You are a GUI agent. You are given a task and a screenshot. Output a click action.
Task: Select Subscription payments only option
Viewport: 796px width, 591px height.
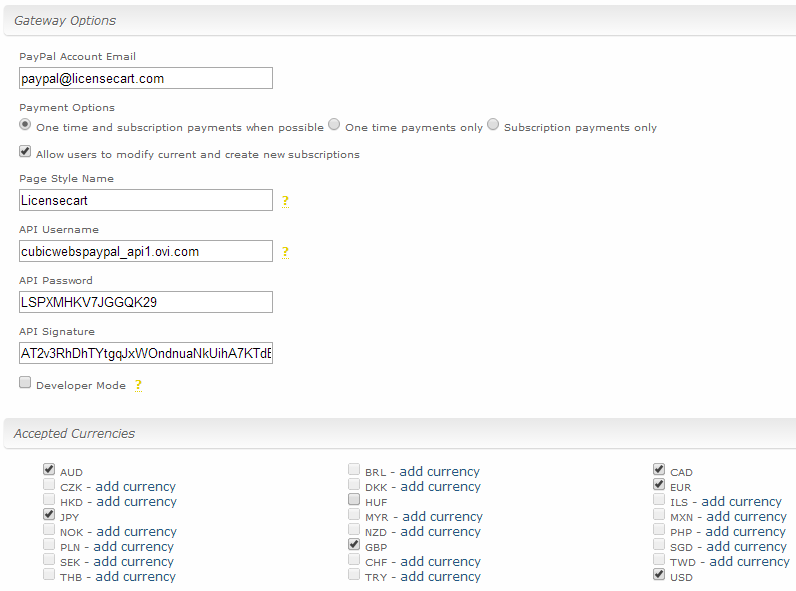pyautogui.click(x=493, y=124)
